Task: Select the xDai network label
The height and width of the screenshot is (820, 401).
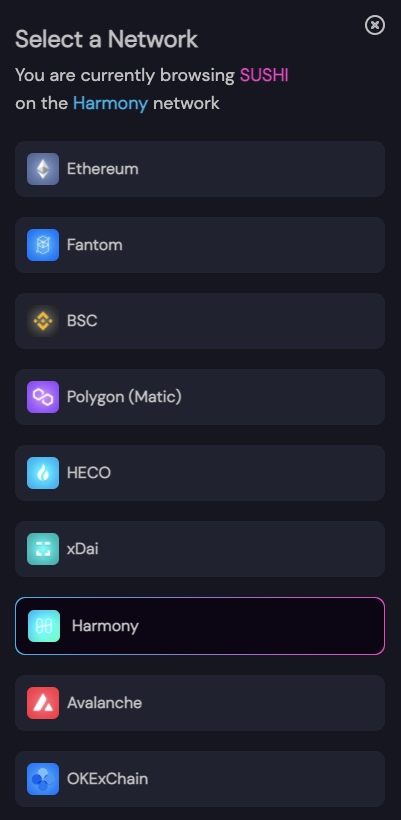Action: point(83,549)
